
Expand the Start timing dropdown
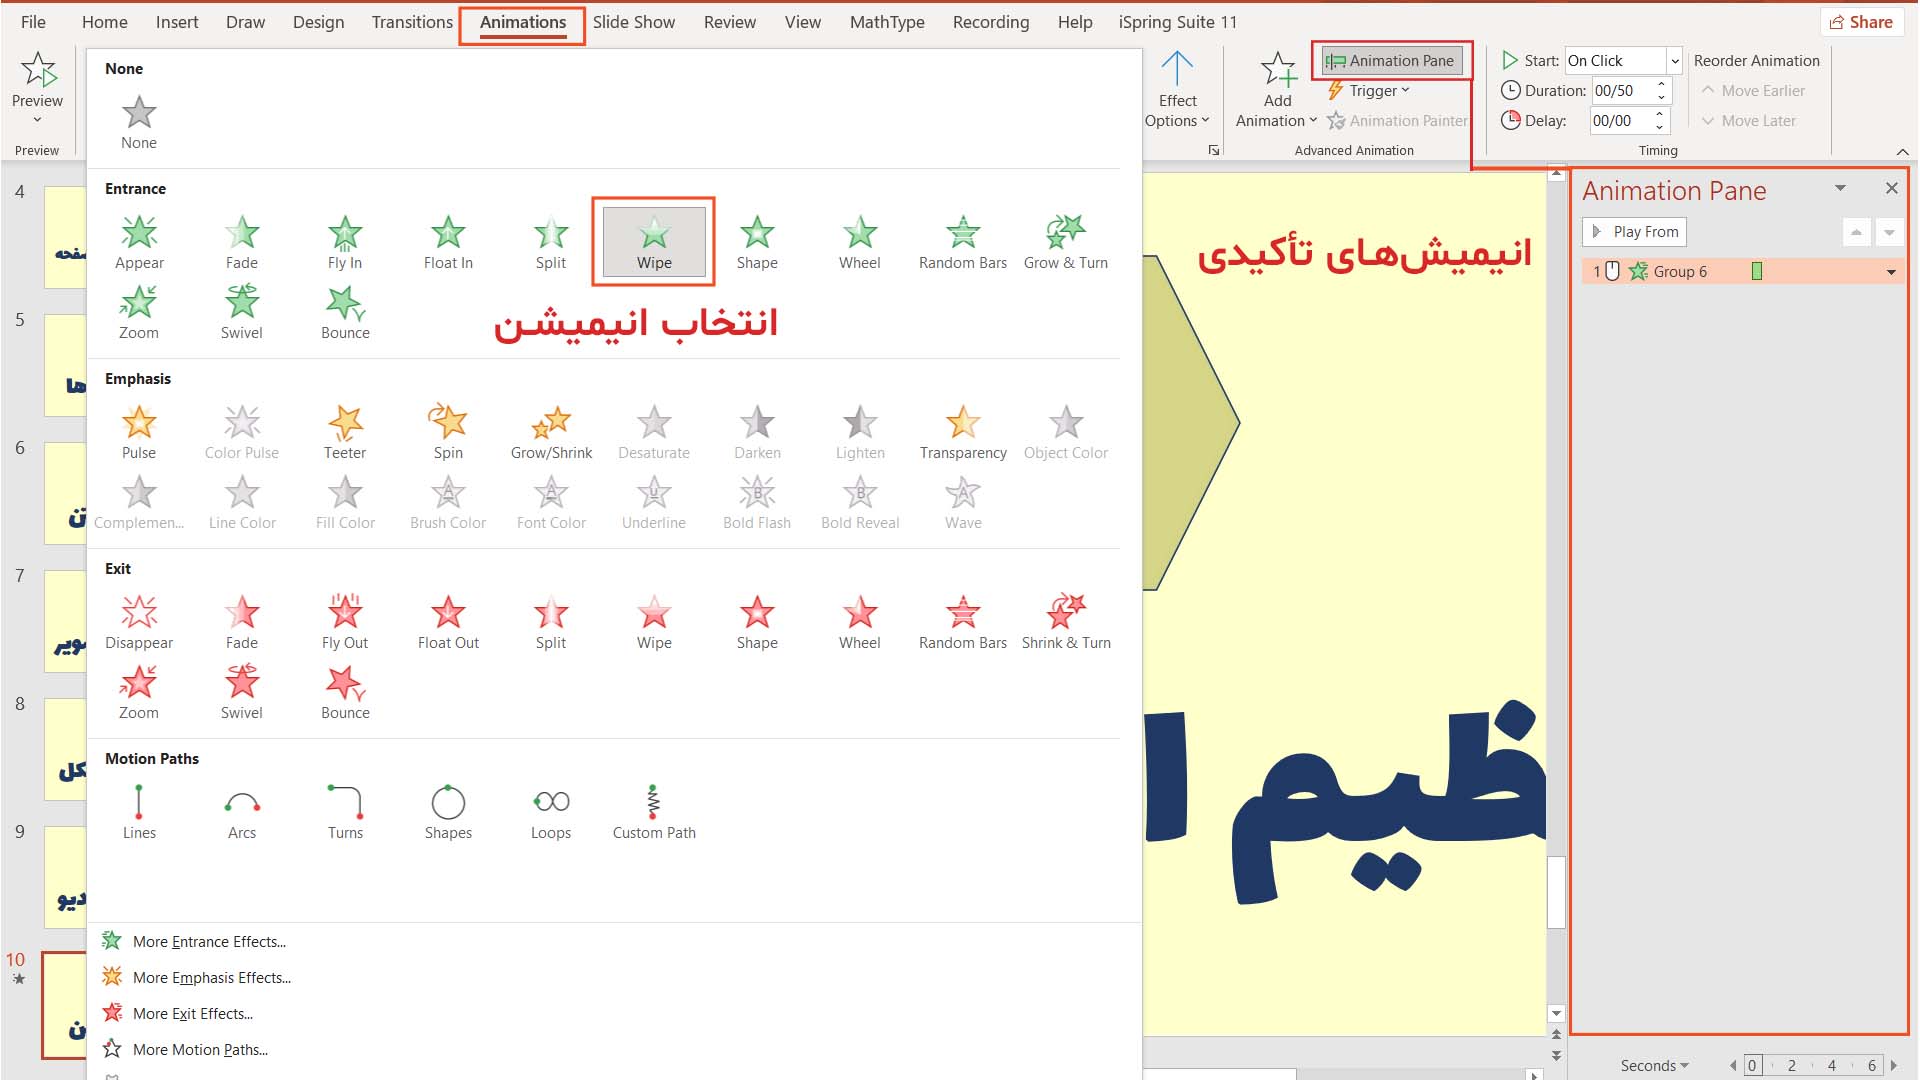tap(1672, 59)
